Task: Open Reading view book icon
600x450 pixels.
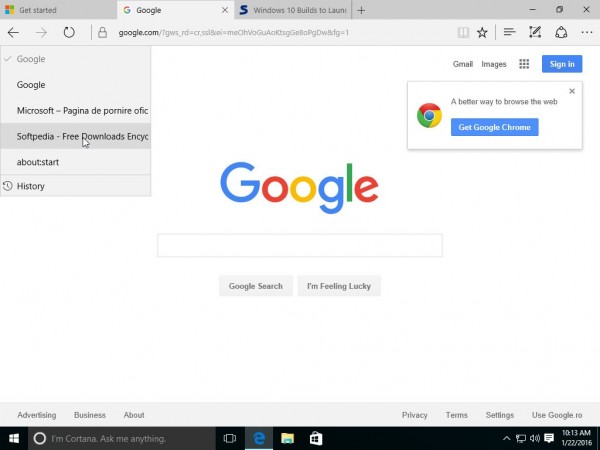Action: pyautogui.click(x=463, y=33)
